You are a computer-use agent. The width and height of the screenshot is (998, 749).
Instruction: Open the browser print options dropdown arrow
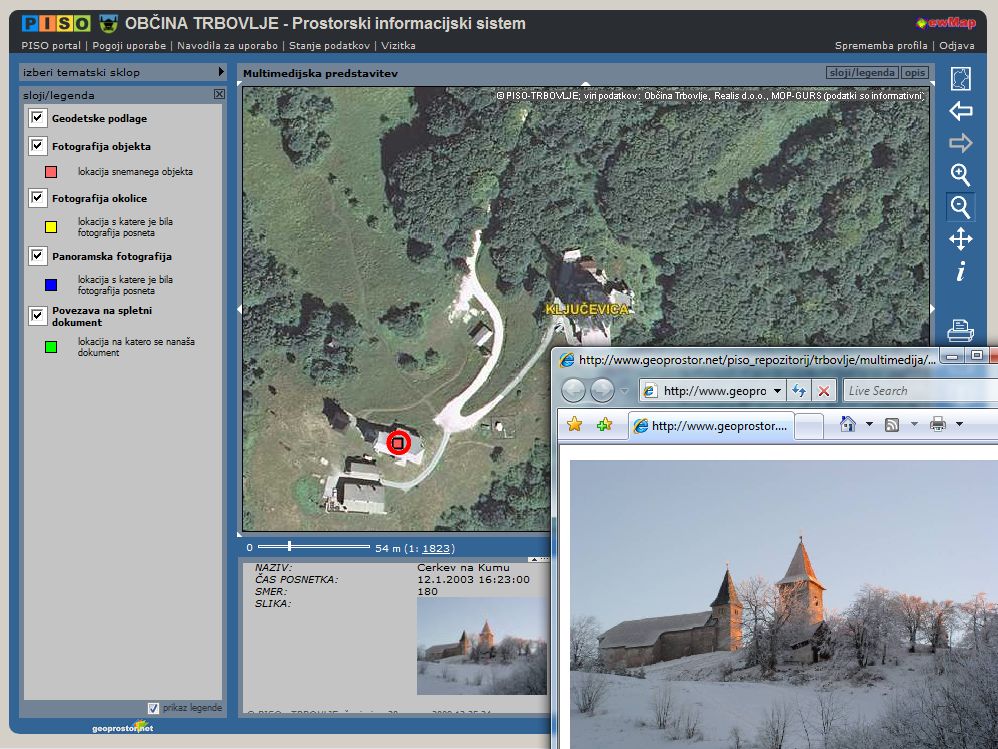click(x=959, y=425)
